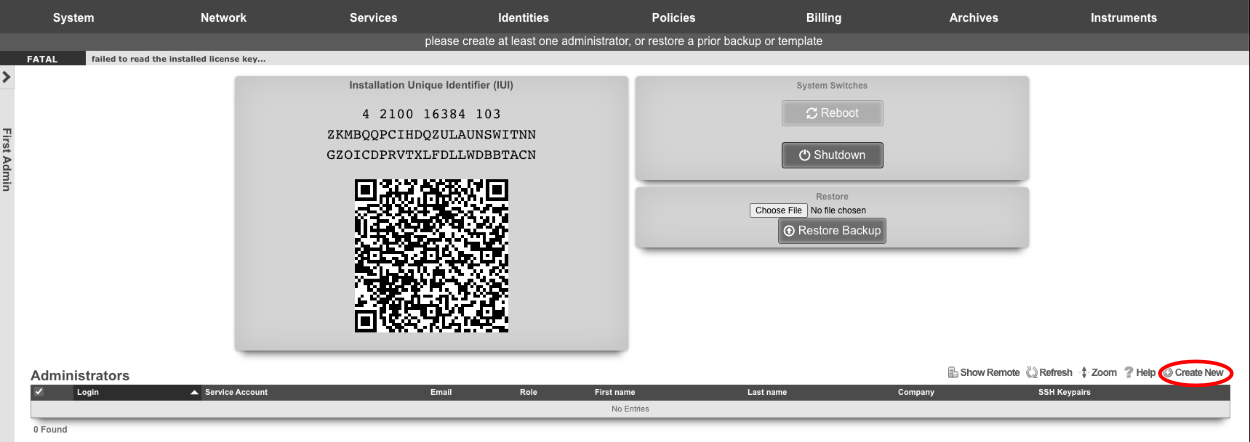Toggle the select-all checkbox in table header
Viewport: 1250px width, 442px height.
coord(39,392)
